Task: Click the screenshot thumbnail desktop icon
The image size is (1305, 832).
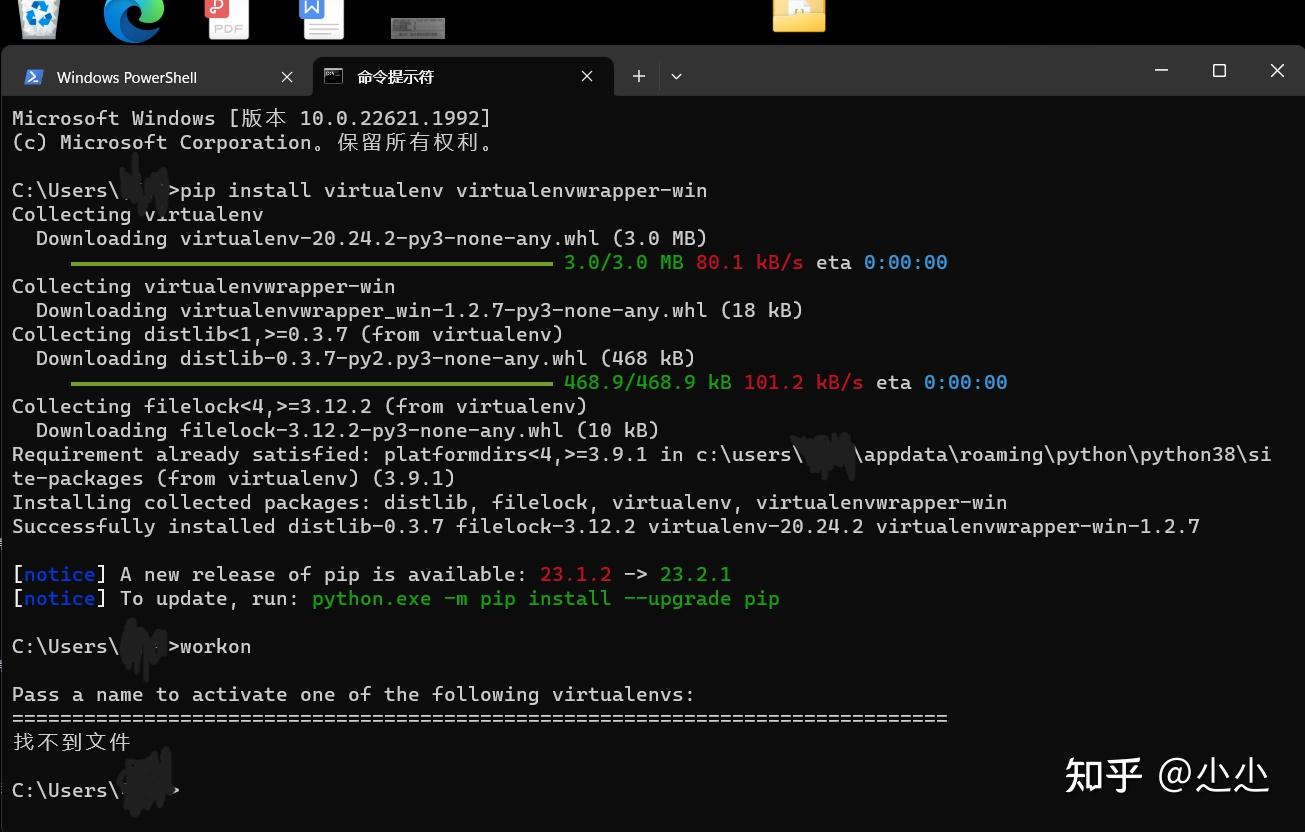Action: pyautogui.click(x=417, y=26)
